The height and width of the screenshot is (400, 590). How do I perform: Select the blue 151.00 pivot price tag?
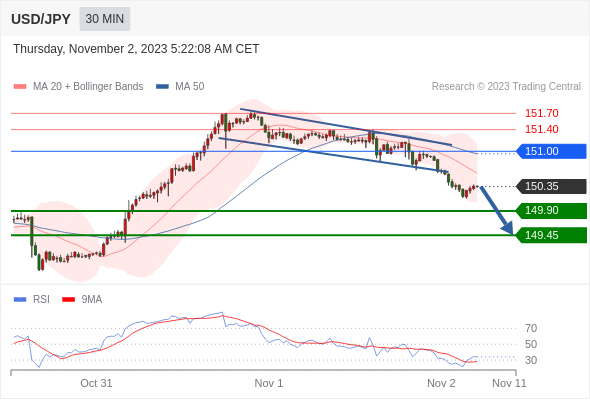pos(551,151)
